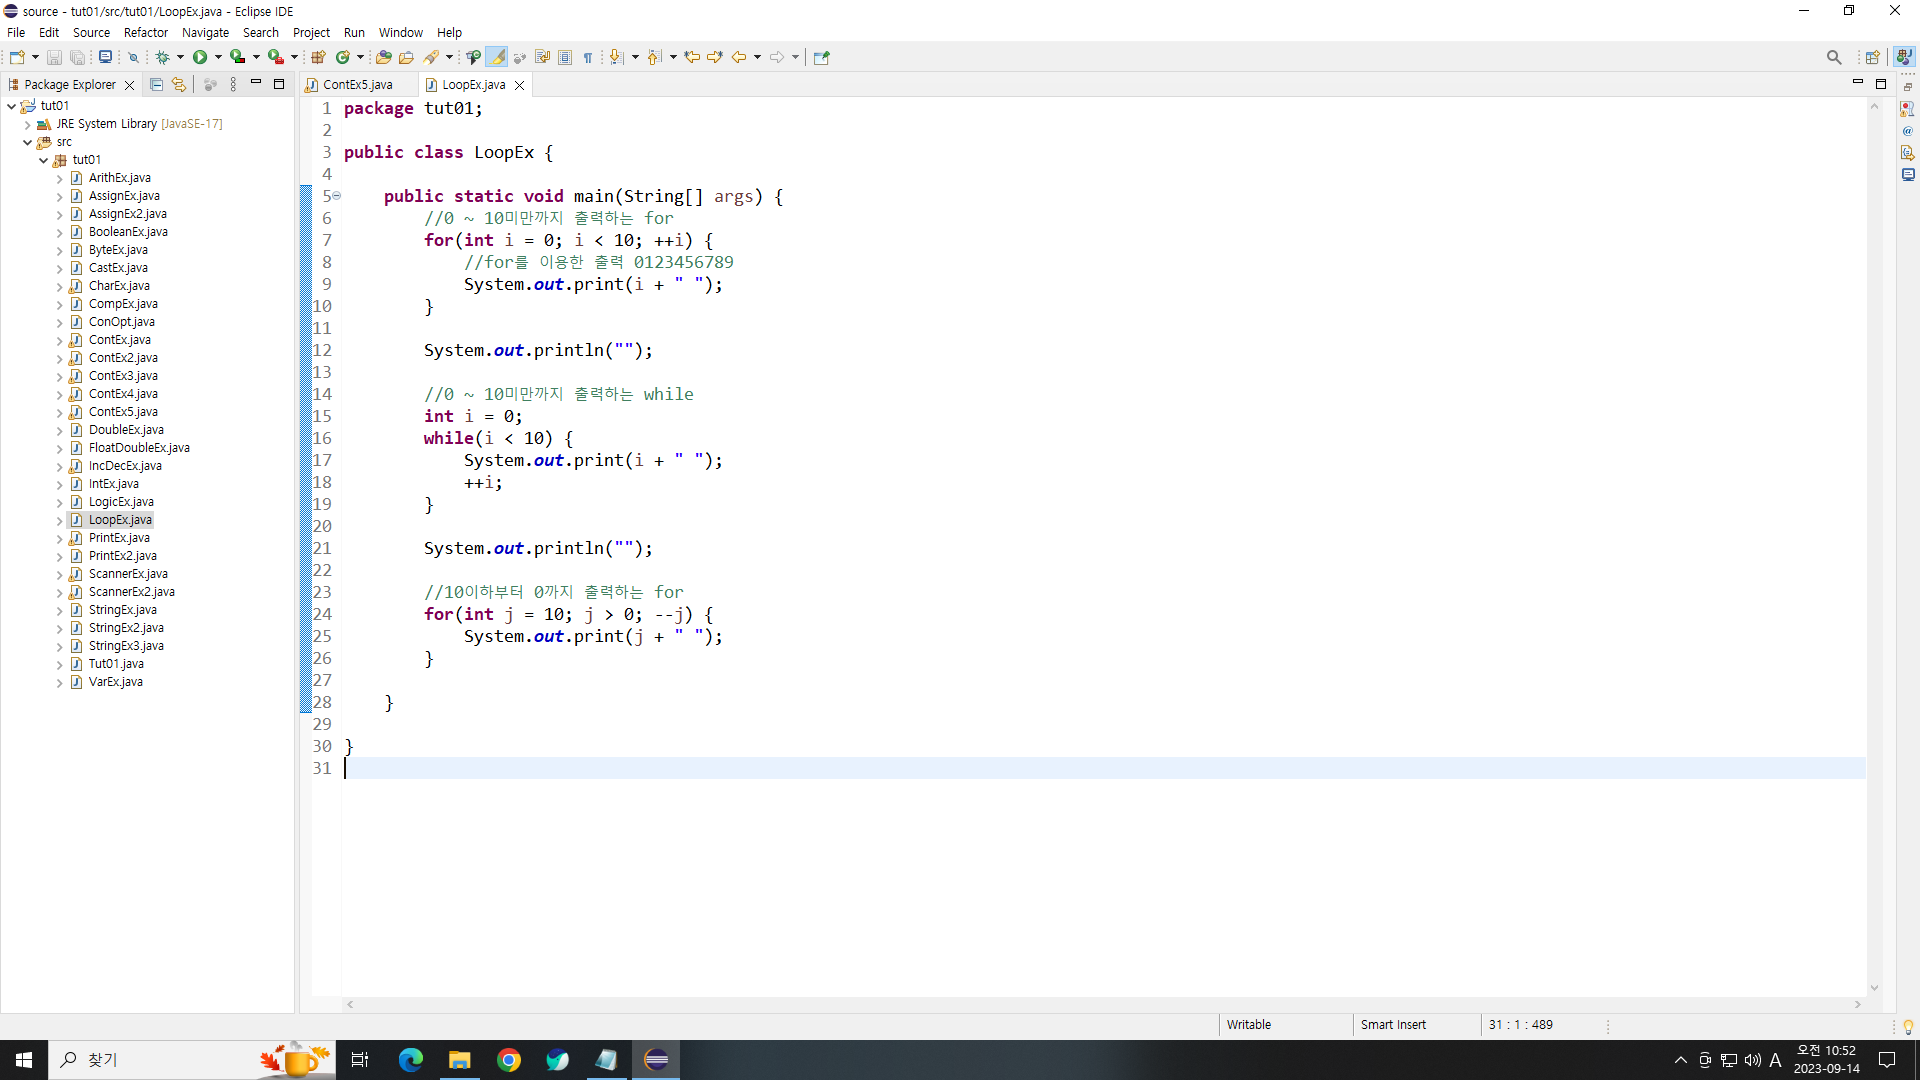
Task: Open the Run button dropdown arrow
Action: pyautogui.click(x=218, y=57)
